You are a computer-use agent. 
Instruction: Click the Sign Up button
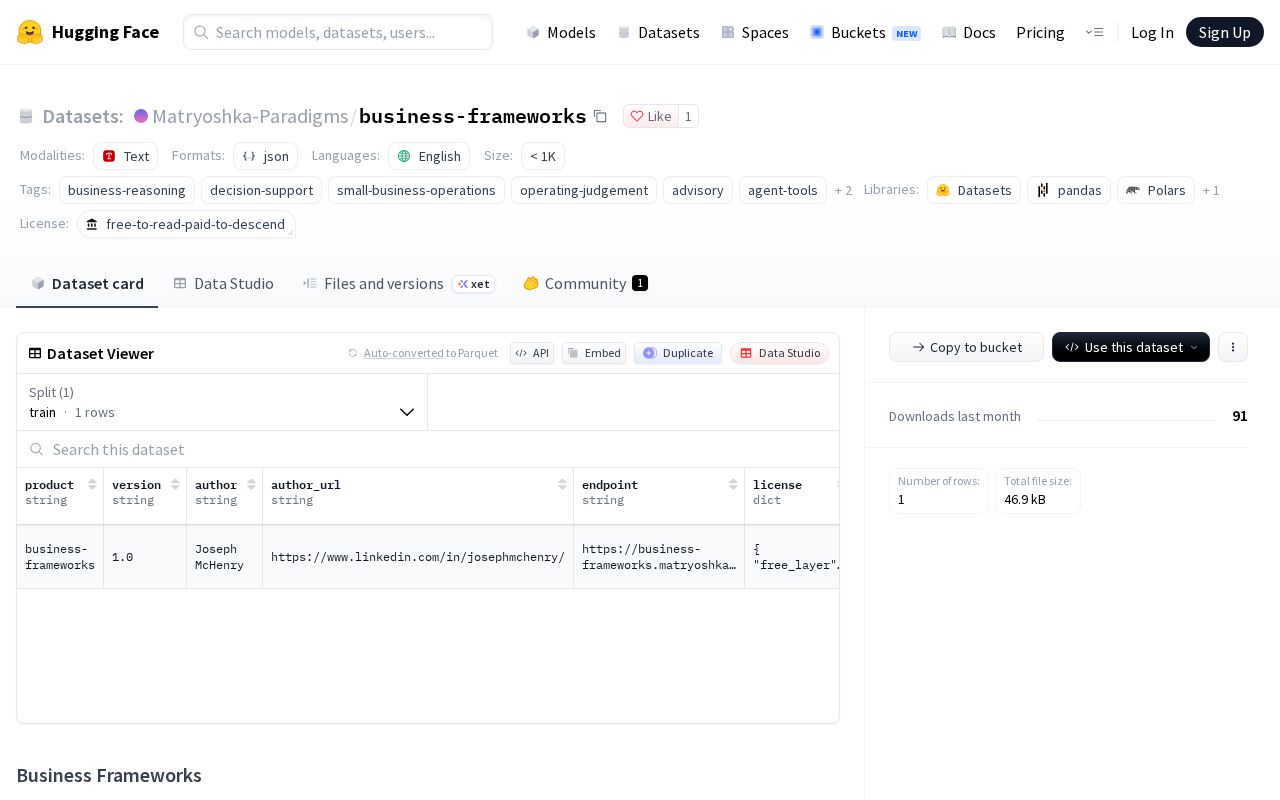coord(1225,32)
